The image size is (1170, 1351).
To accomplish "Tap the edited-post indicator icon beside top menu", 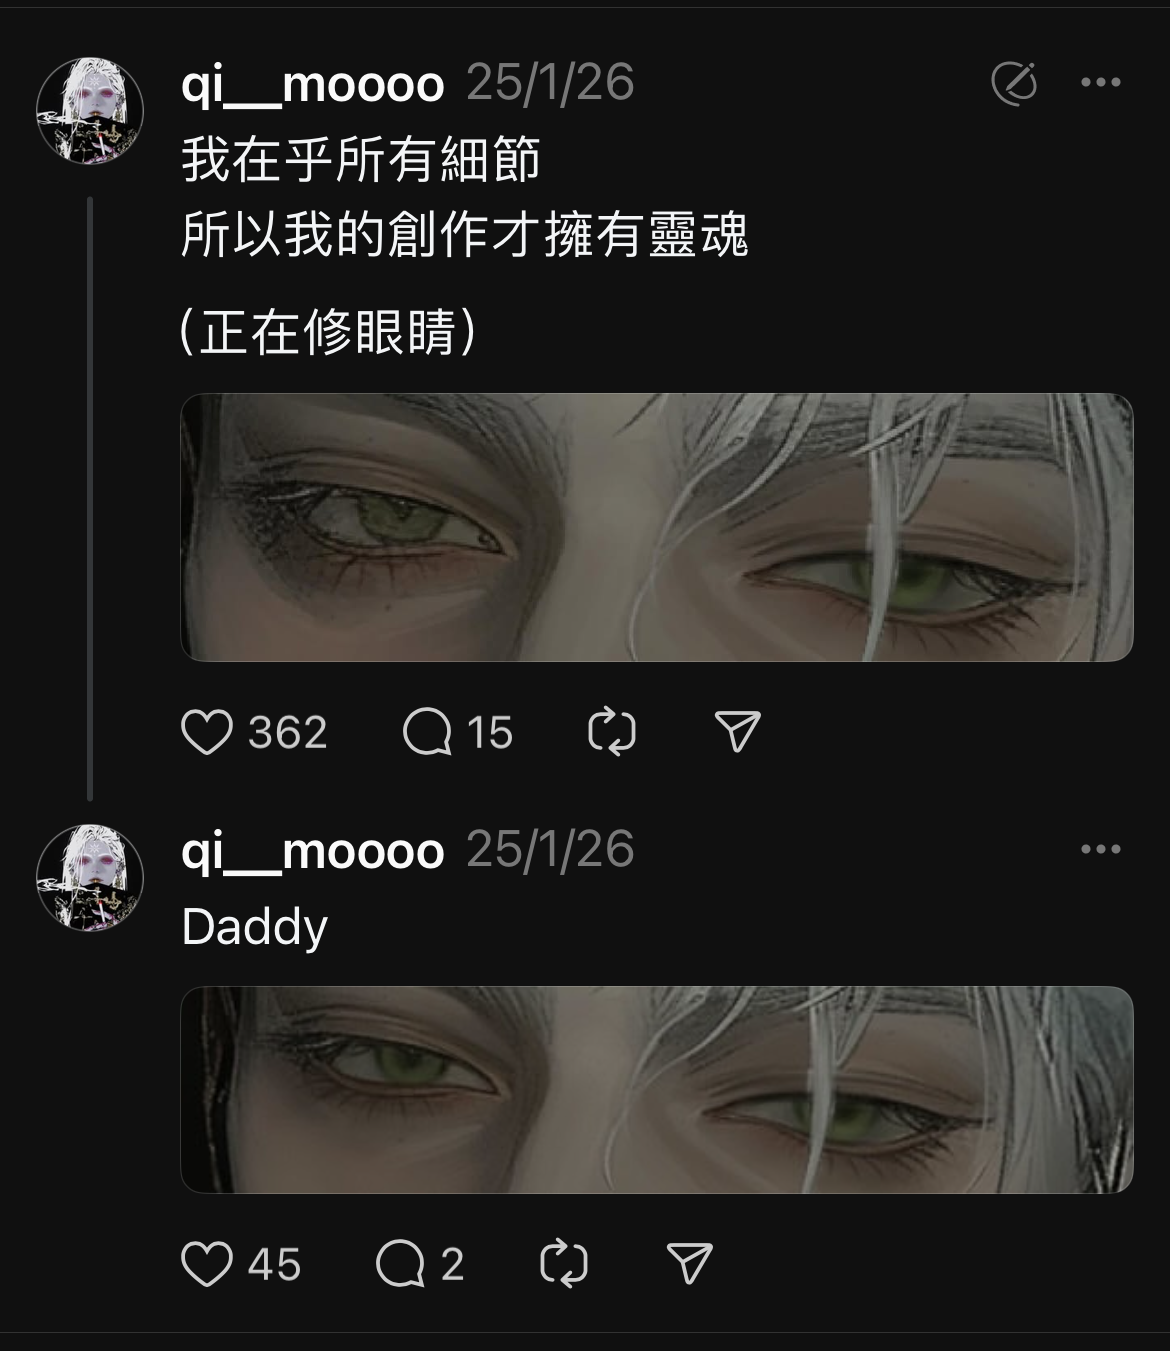I will (x=1014, y=83).
